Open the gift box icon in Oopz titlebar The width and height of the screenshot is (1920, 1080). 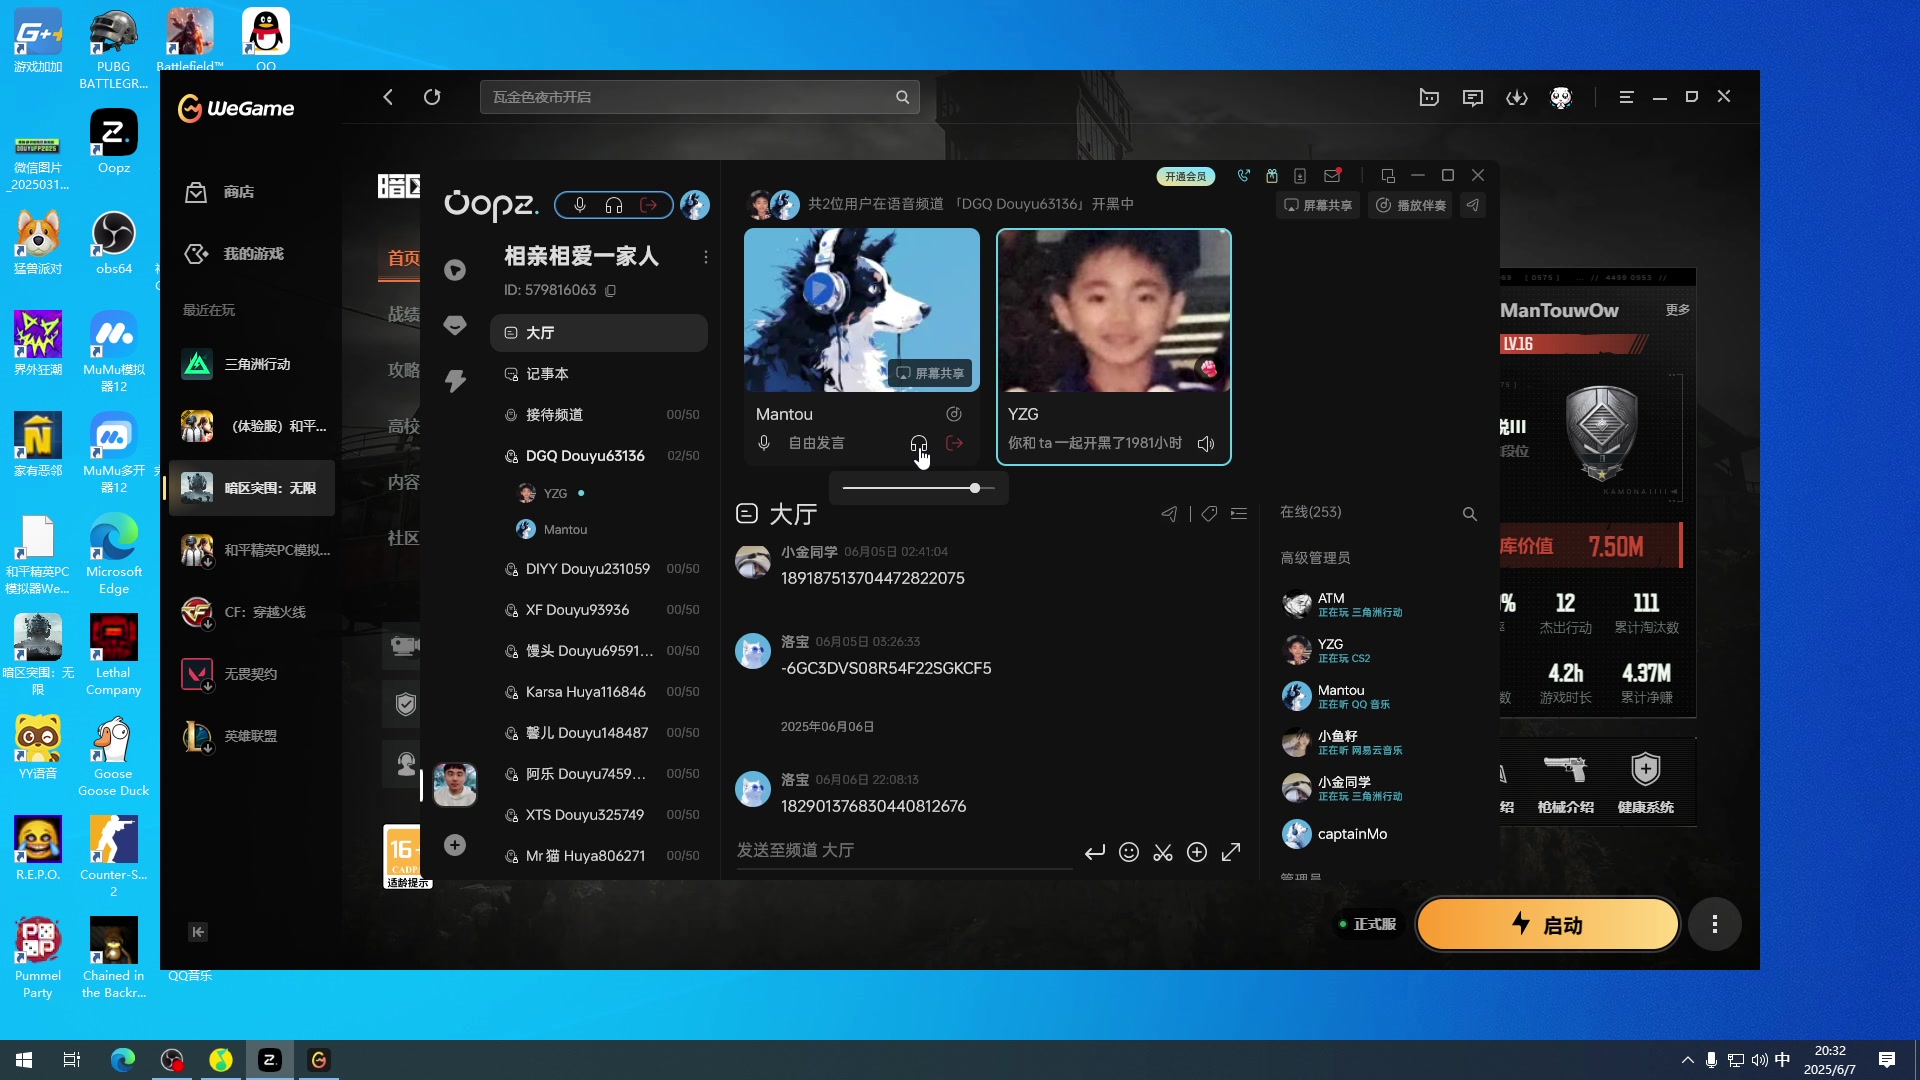1272,176
